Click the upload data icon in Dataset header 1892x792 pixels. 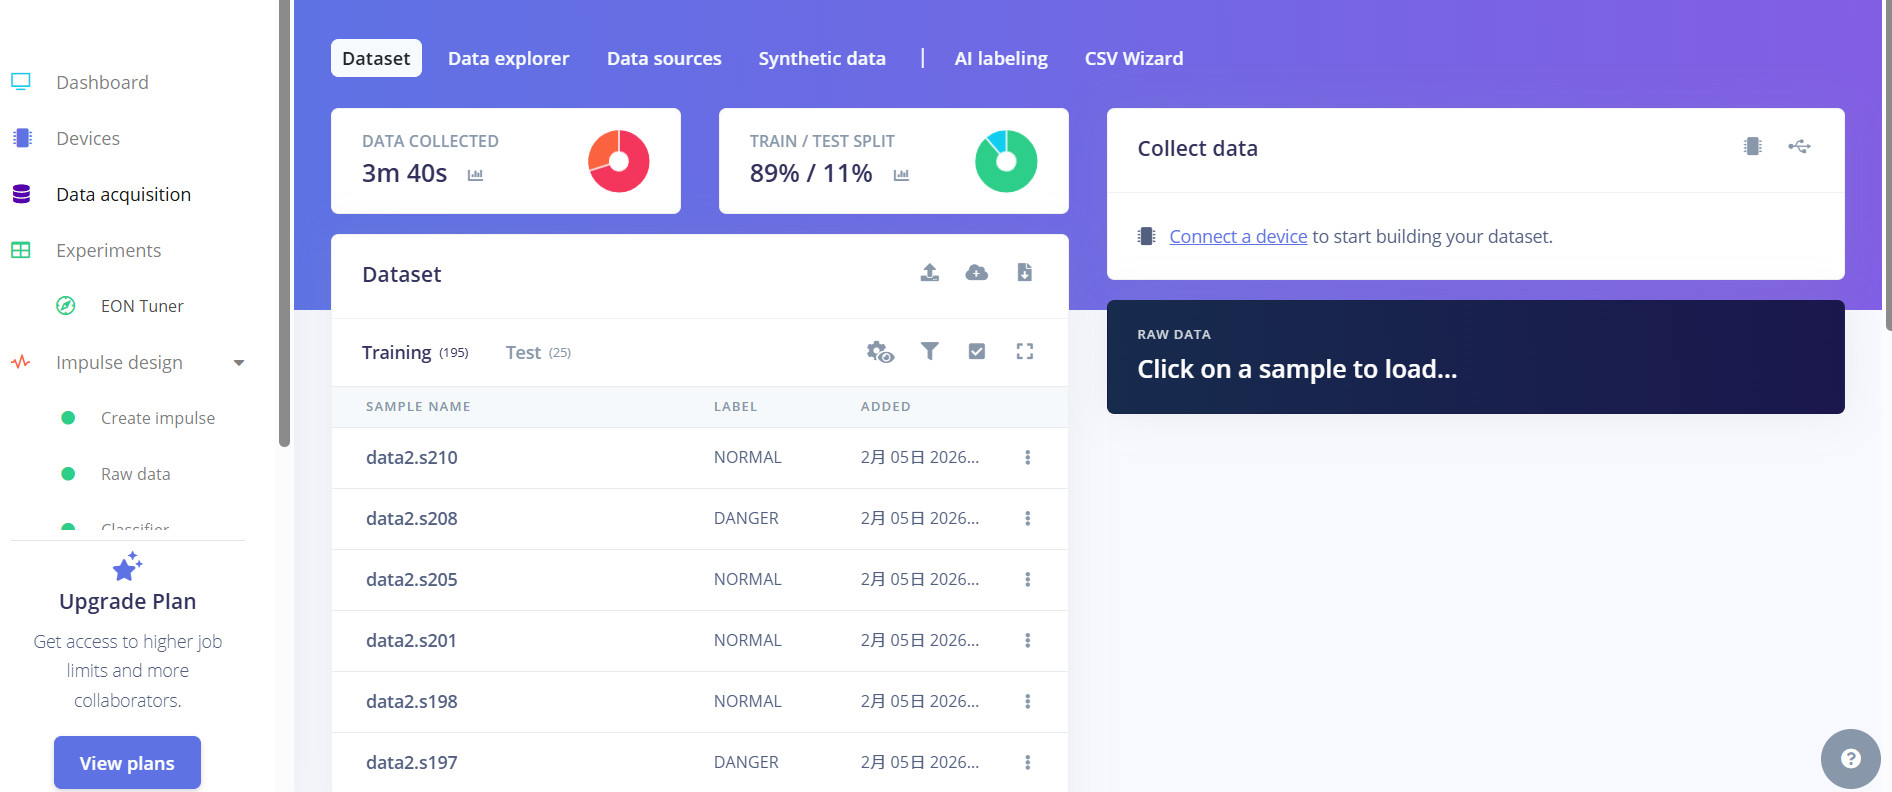click(x=929, y=273)
